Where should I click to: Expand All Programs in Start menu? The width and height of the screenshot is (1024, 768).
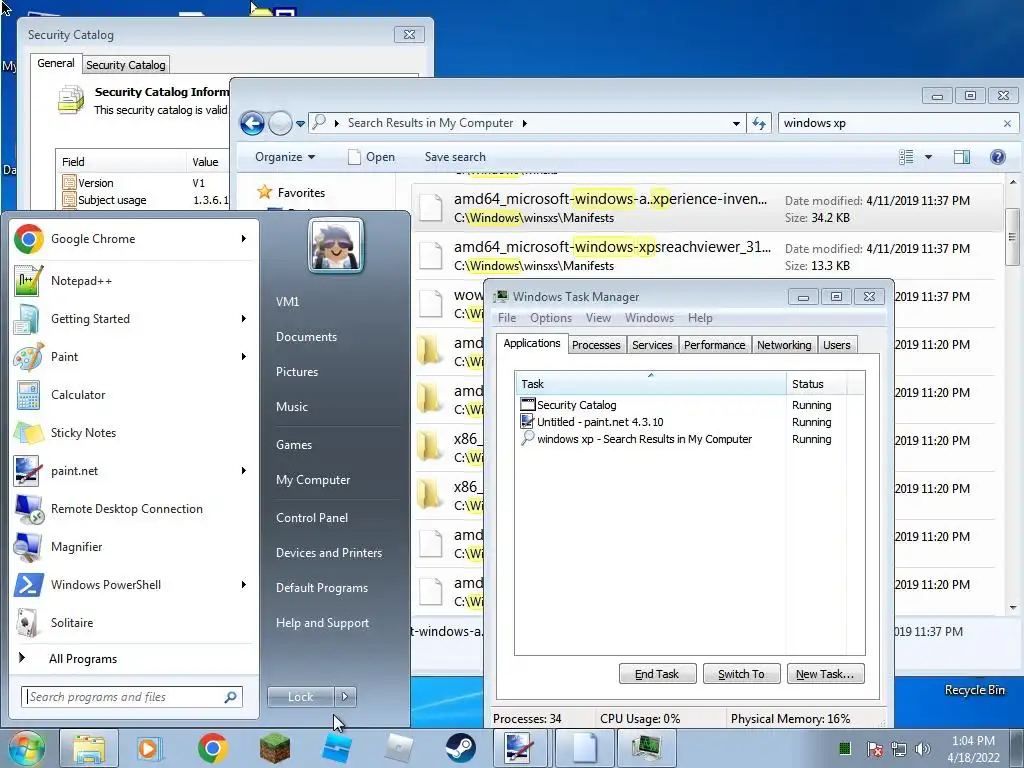pos(83,659)
